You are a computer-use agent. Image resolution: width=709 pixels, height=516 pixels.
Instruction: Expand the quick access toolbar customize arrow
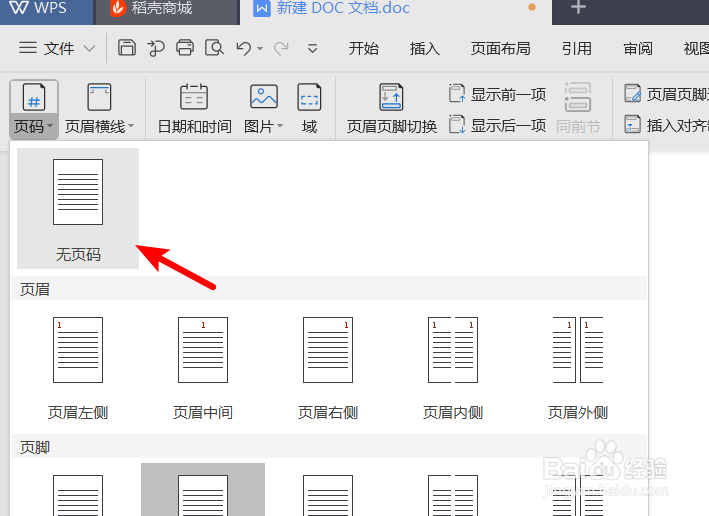(312, 48)
